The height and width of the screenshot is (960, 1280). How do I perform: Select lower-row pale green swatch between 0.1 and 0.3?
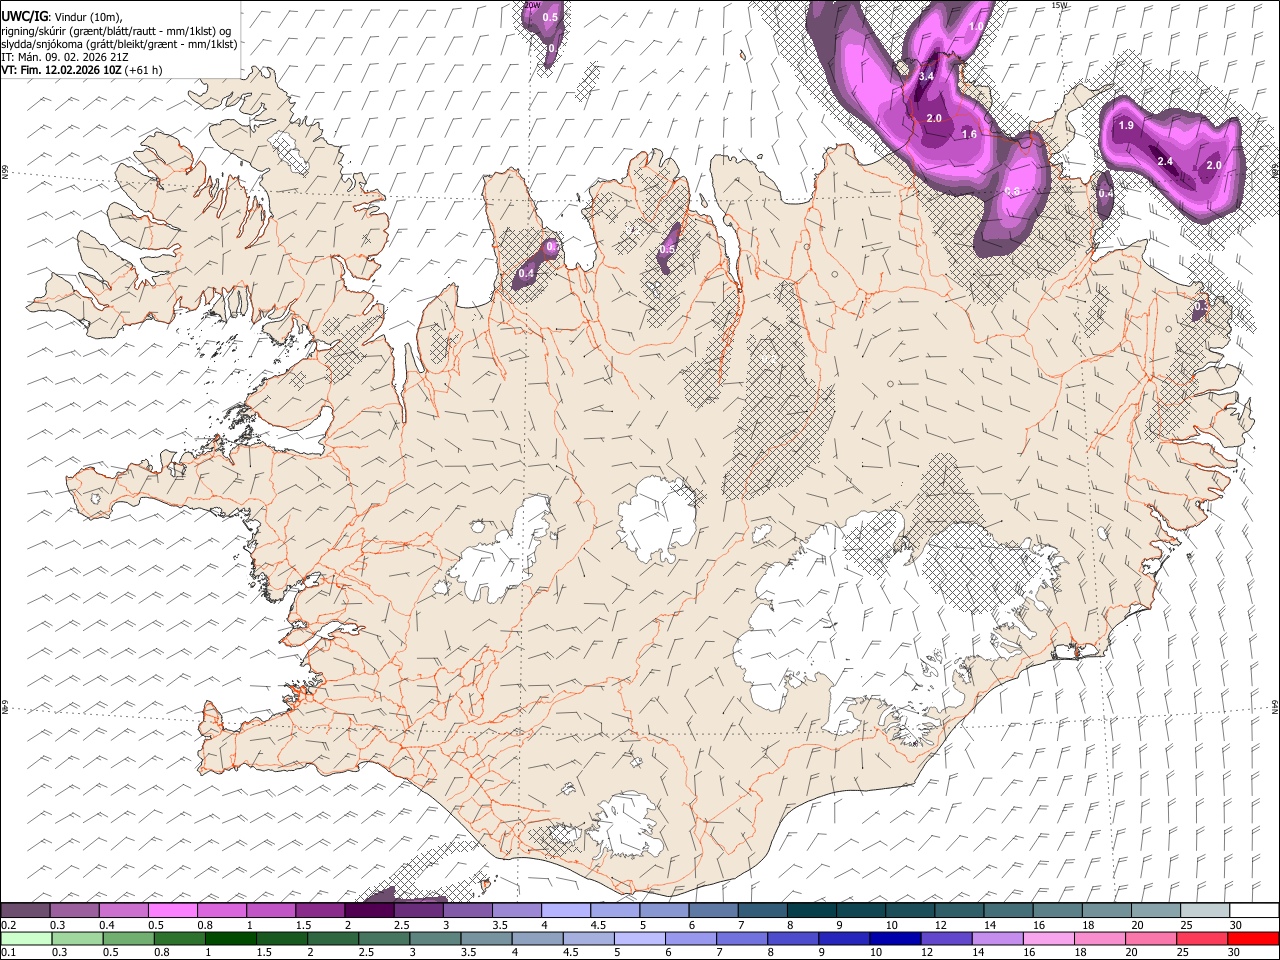pyautogui.click(x=25, y=938)
